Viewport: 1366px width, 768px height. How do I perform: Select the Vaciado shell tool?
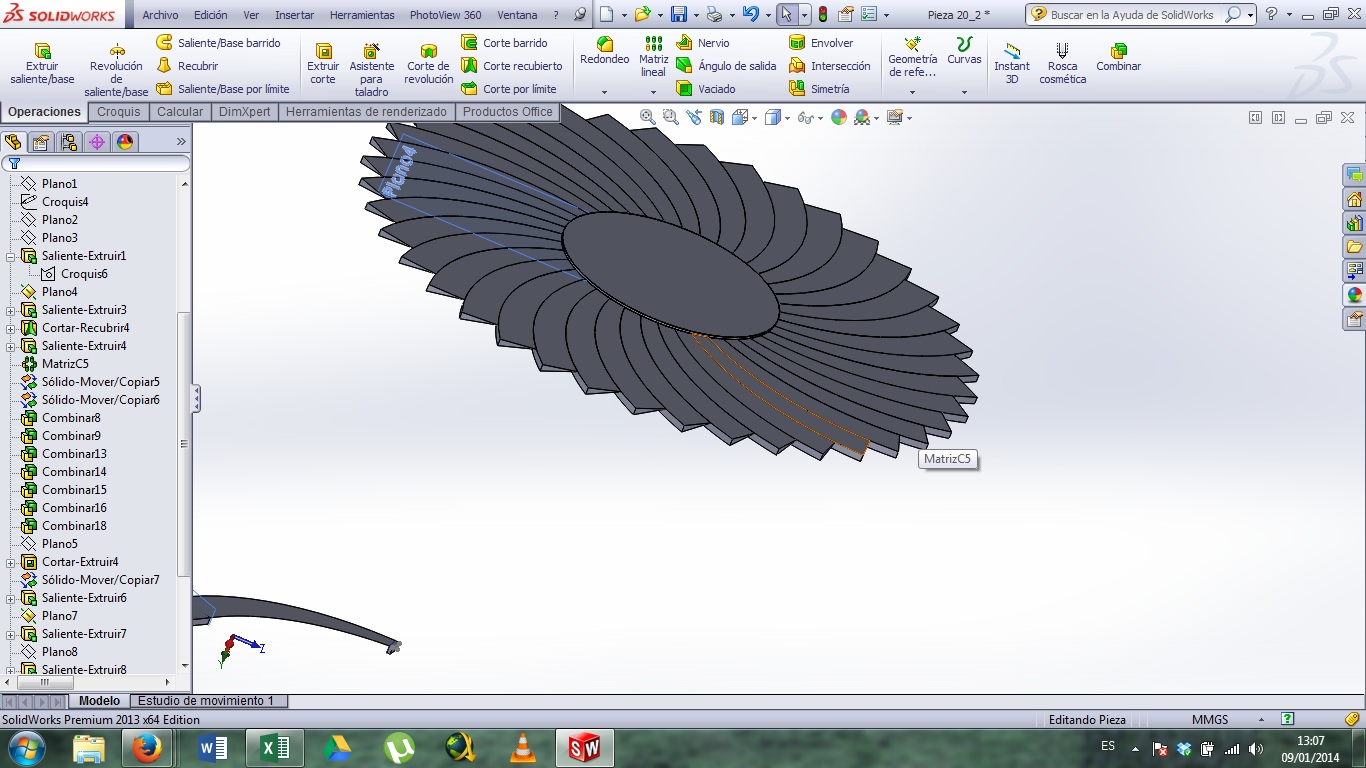click(x=706, y=89)
